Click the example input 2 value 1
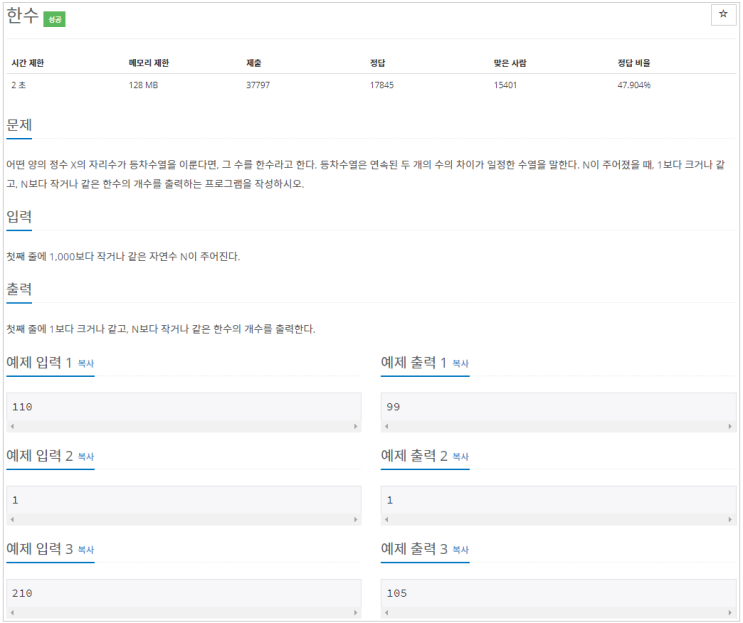The height and width of the screenshot is (623, 743). point(15,500)
